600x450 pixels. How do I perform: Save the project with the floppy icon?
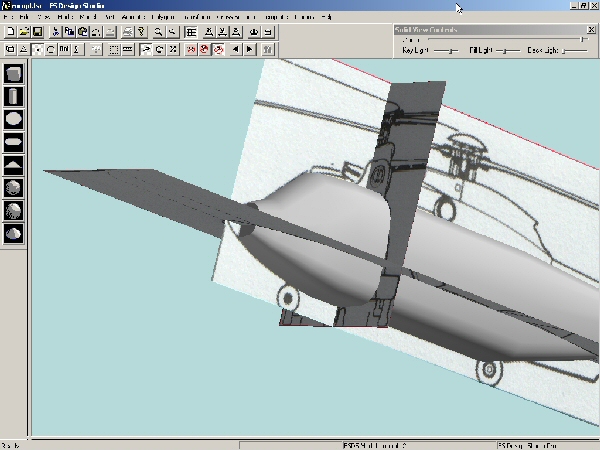point(36,32)
